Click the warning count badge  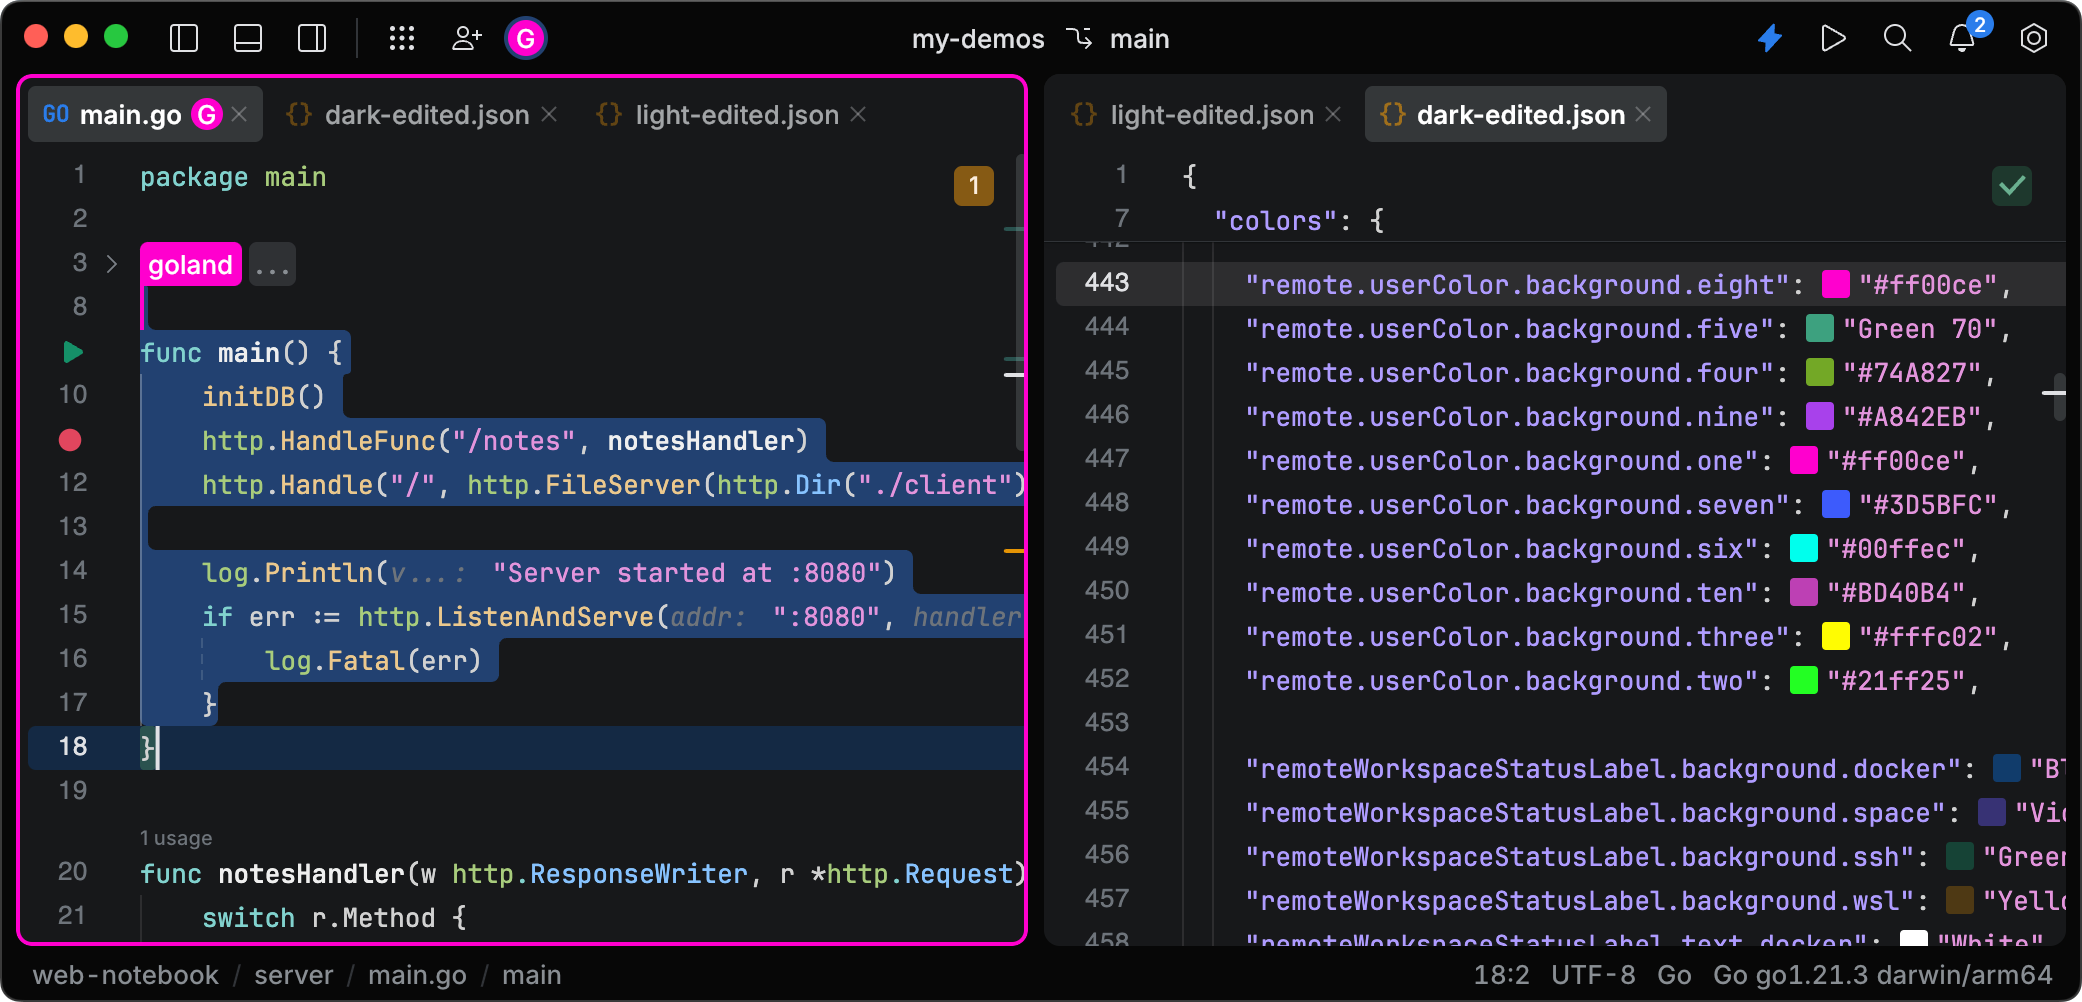click(x=973, y=186)
